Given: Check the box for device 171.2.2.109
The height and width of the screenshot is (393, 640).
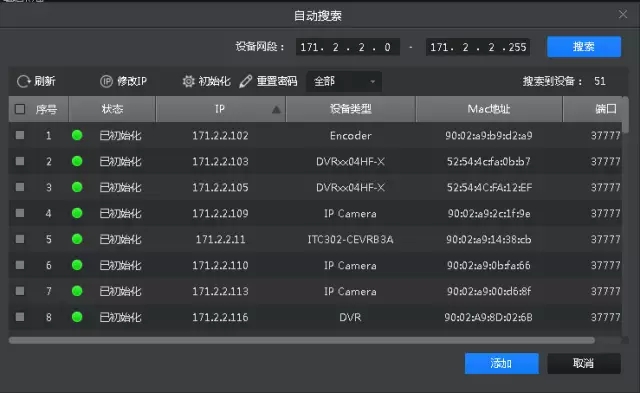Looking at the screenshot, I should click(20, 213).
